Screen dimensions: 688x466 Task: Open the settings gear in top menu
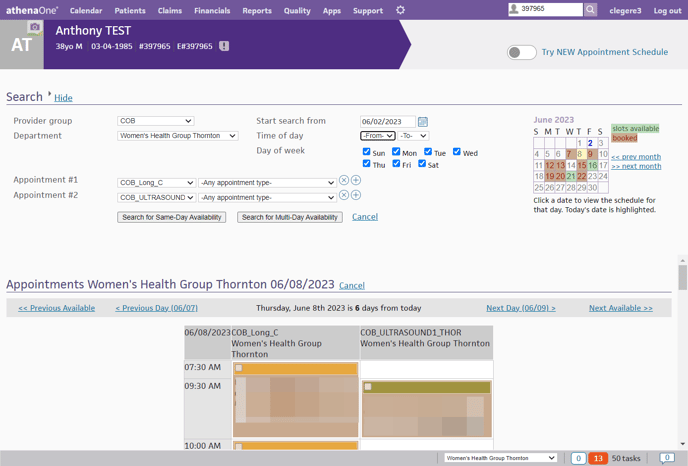click(400, 10)
